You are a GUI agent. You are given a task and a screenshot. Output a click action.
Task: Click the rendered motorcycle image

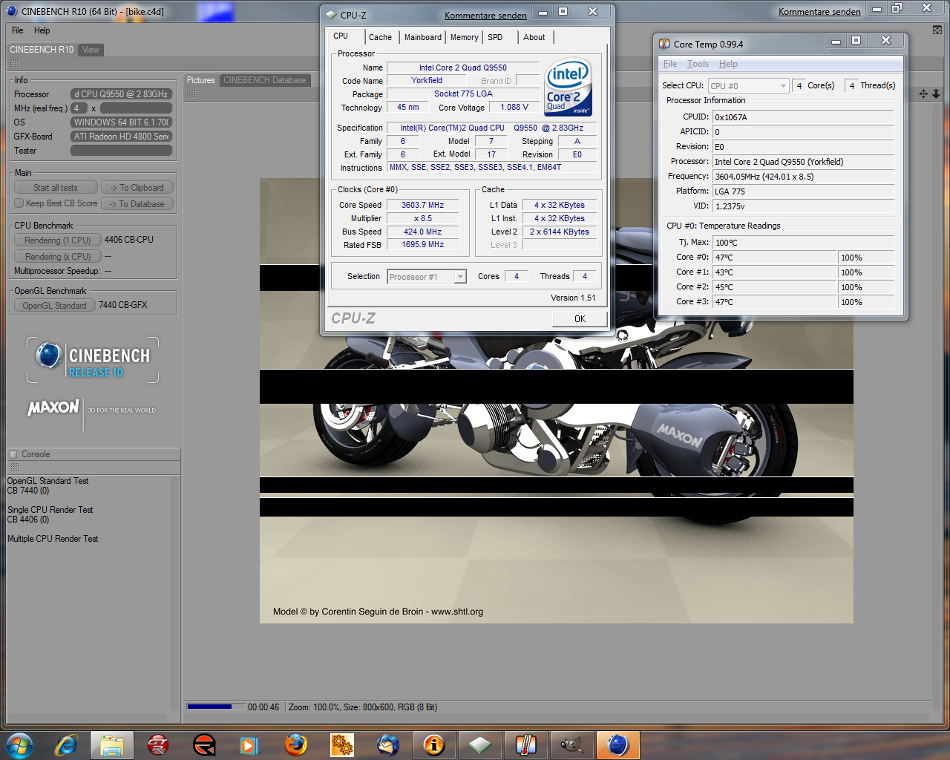click(556, 400)
